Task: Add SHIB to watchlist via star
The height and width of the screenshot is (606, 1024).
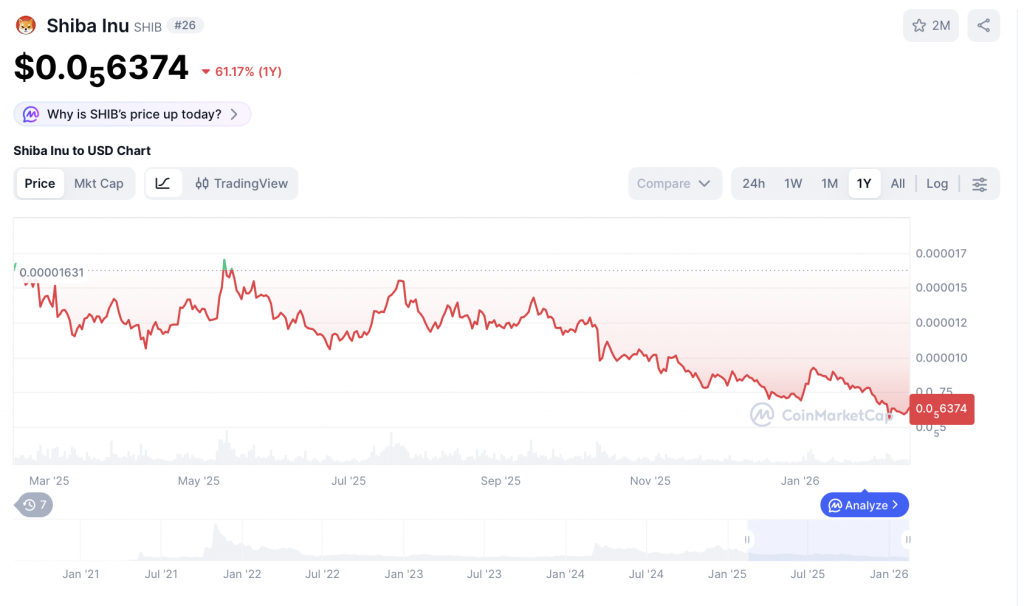Action: tap(931, 26)
